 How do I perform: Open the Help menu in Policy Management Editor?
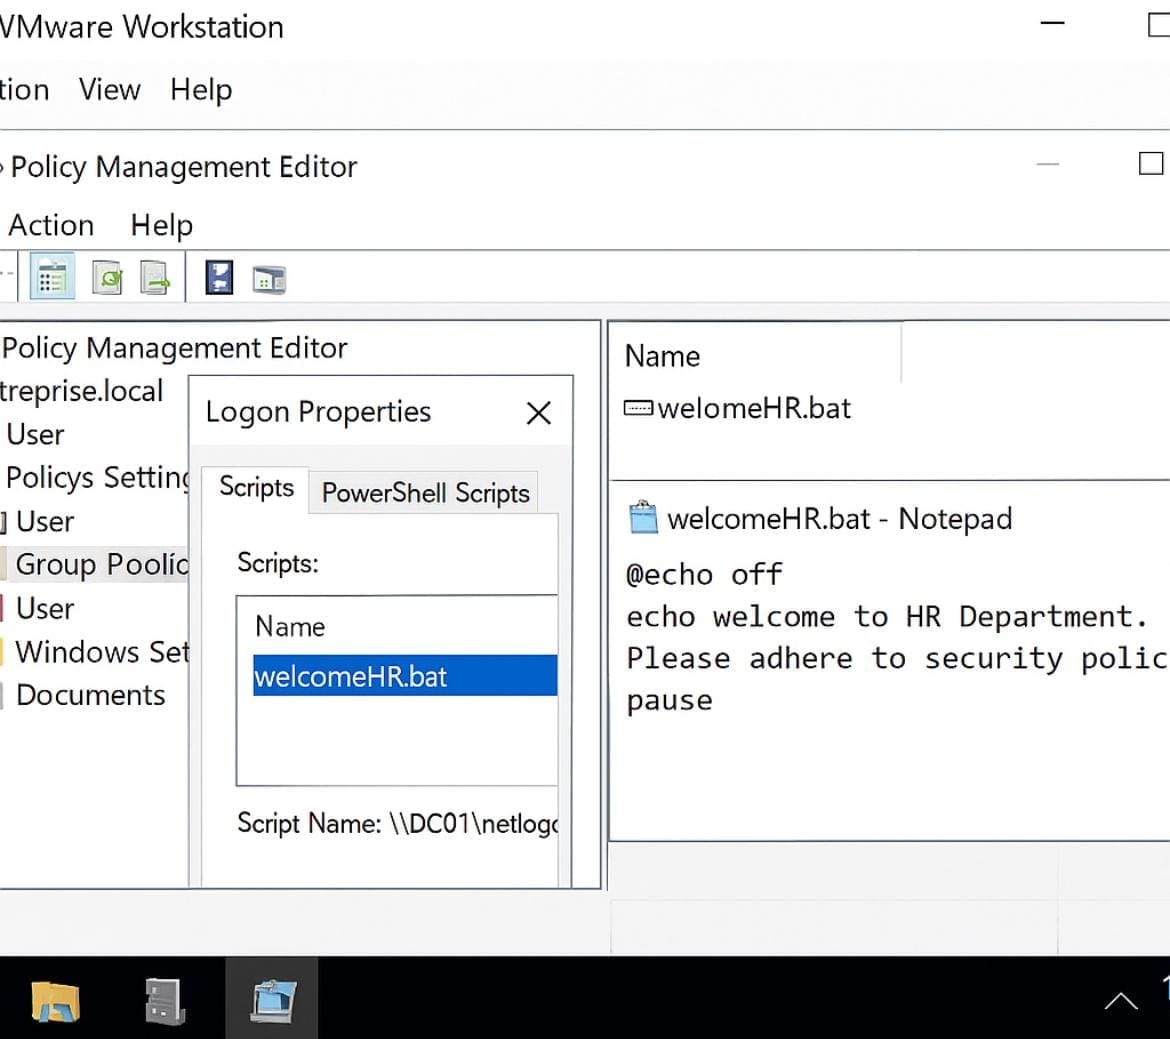click(161, 225)
